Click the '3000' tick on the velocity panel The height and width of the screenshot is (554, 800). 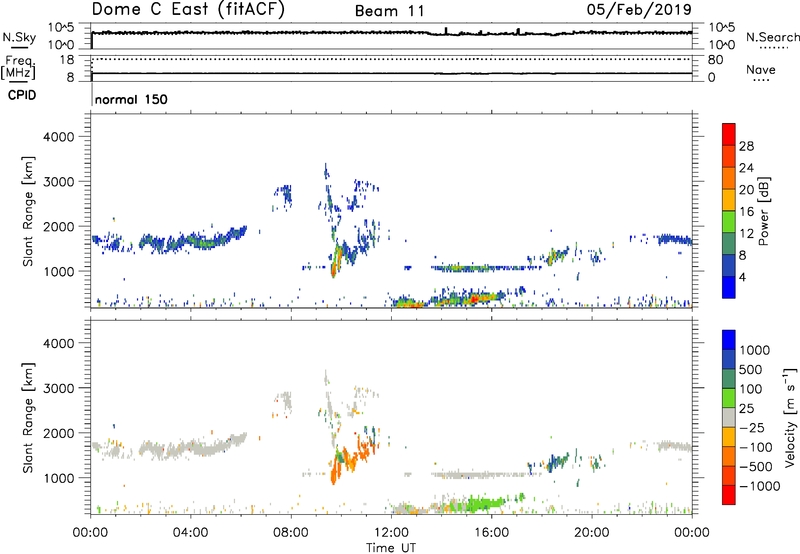coord(58,388)
